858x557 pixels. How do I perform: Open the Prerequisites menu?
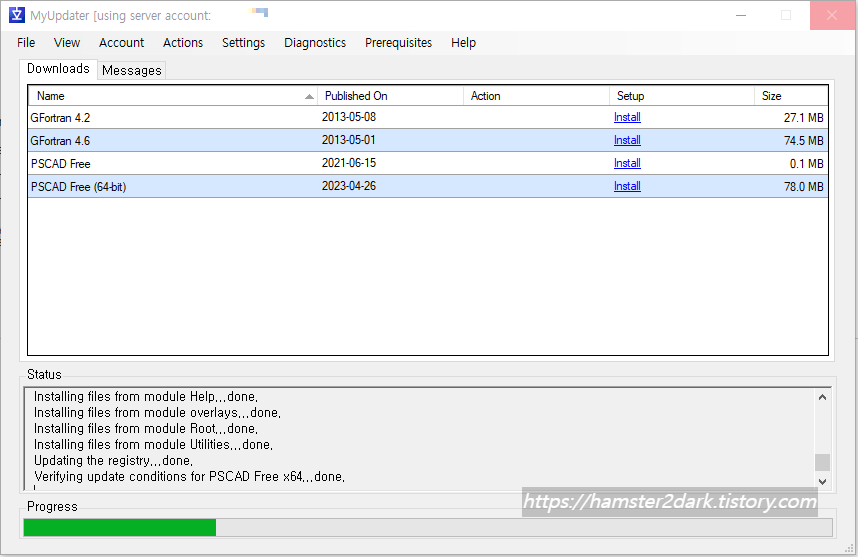coord(398,43)
